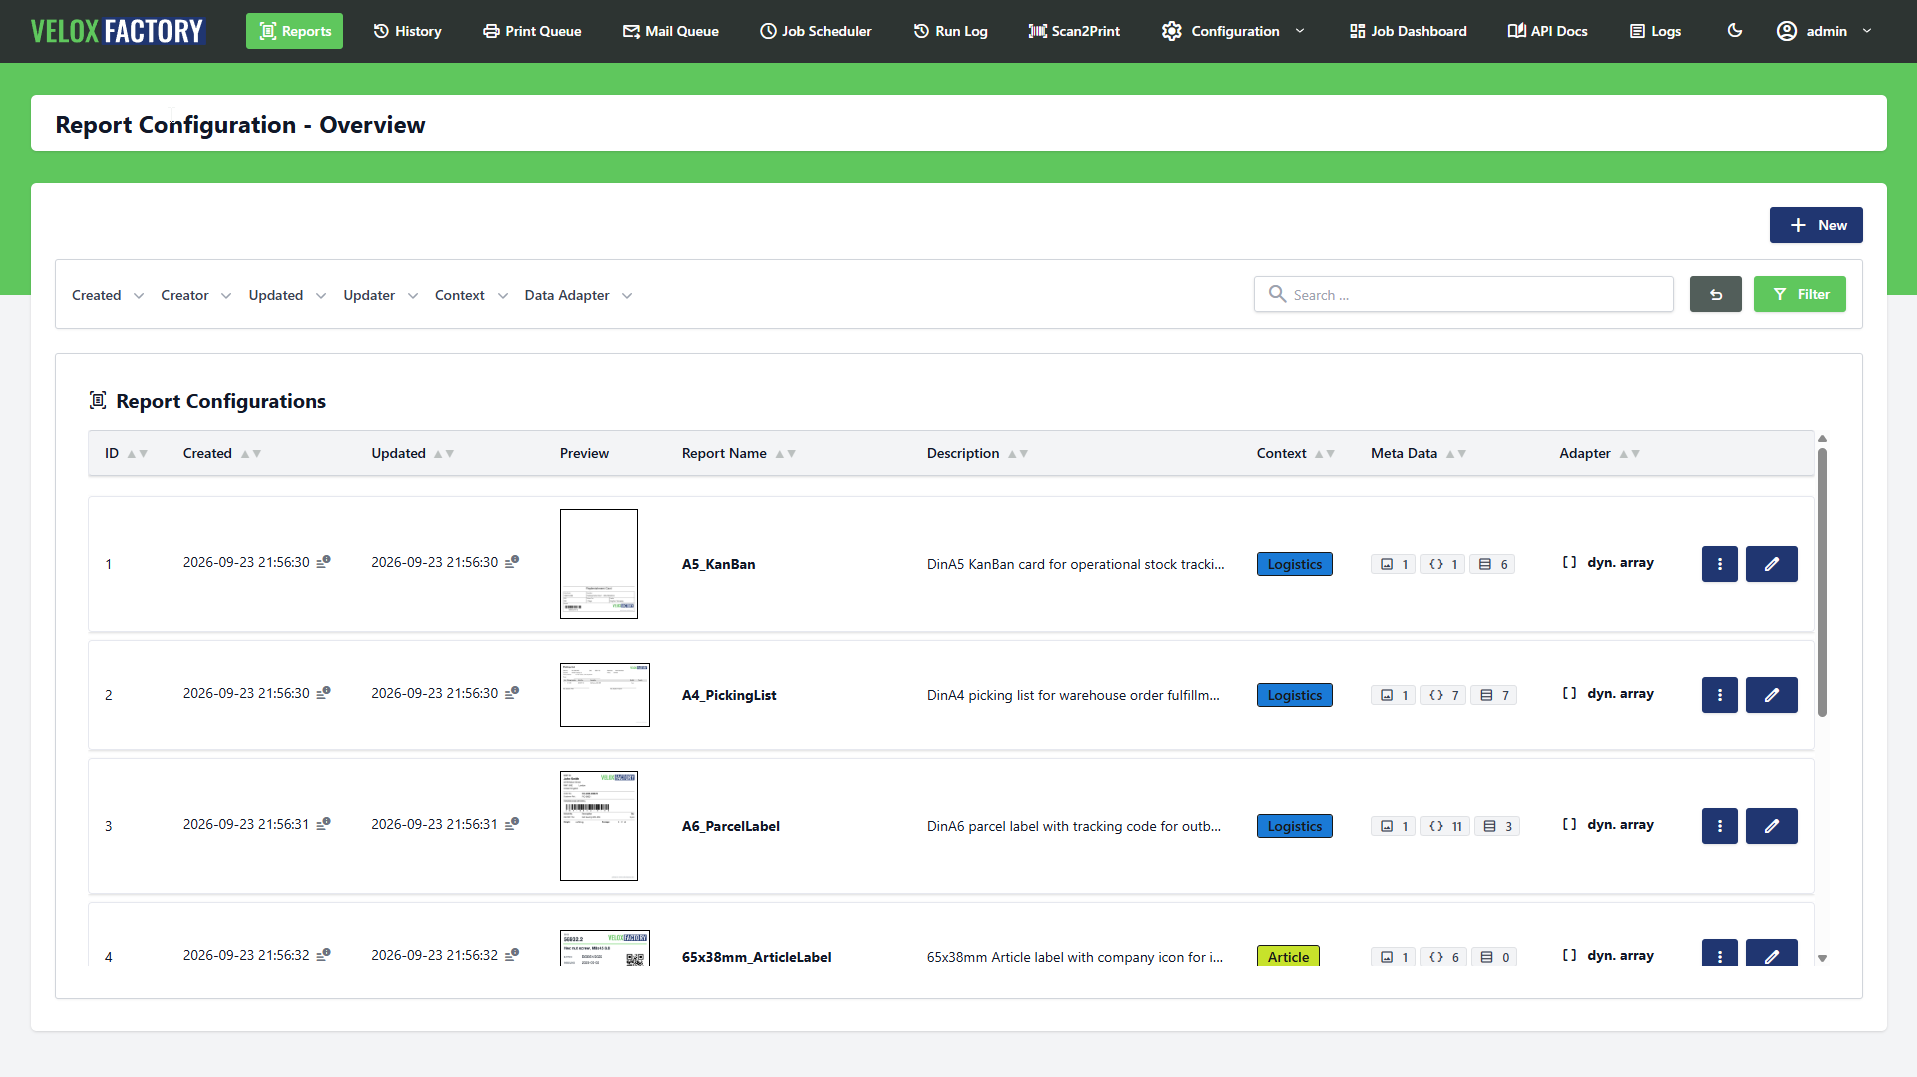Click the Logistics context badge for A5_KanBan
Screen dimensions: 1917x1077
(x=1294, y=564)
